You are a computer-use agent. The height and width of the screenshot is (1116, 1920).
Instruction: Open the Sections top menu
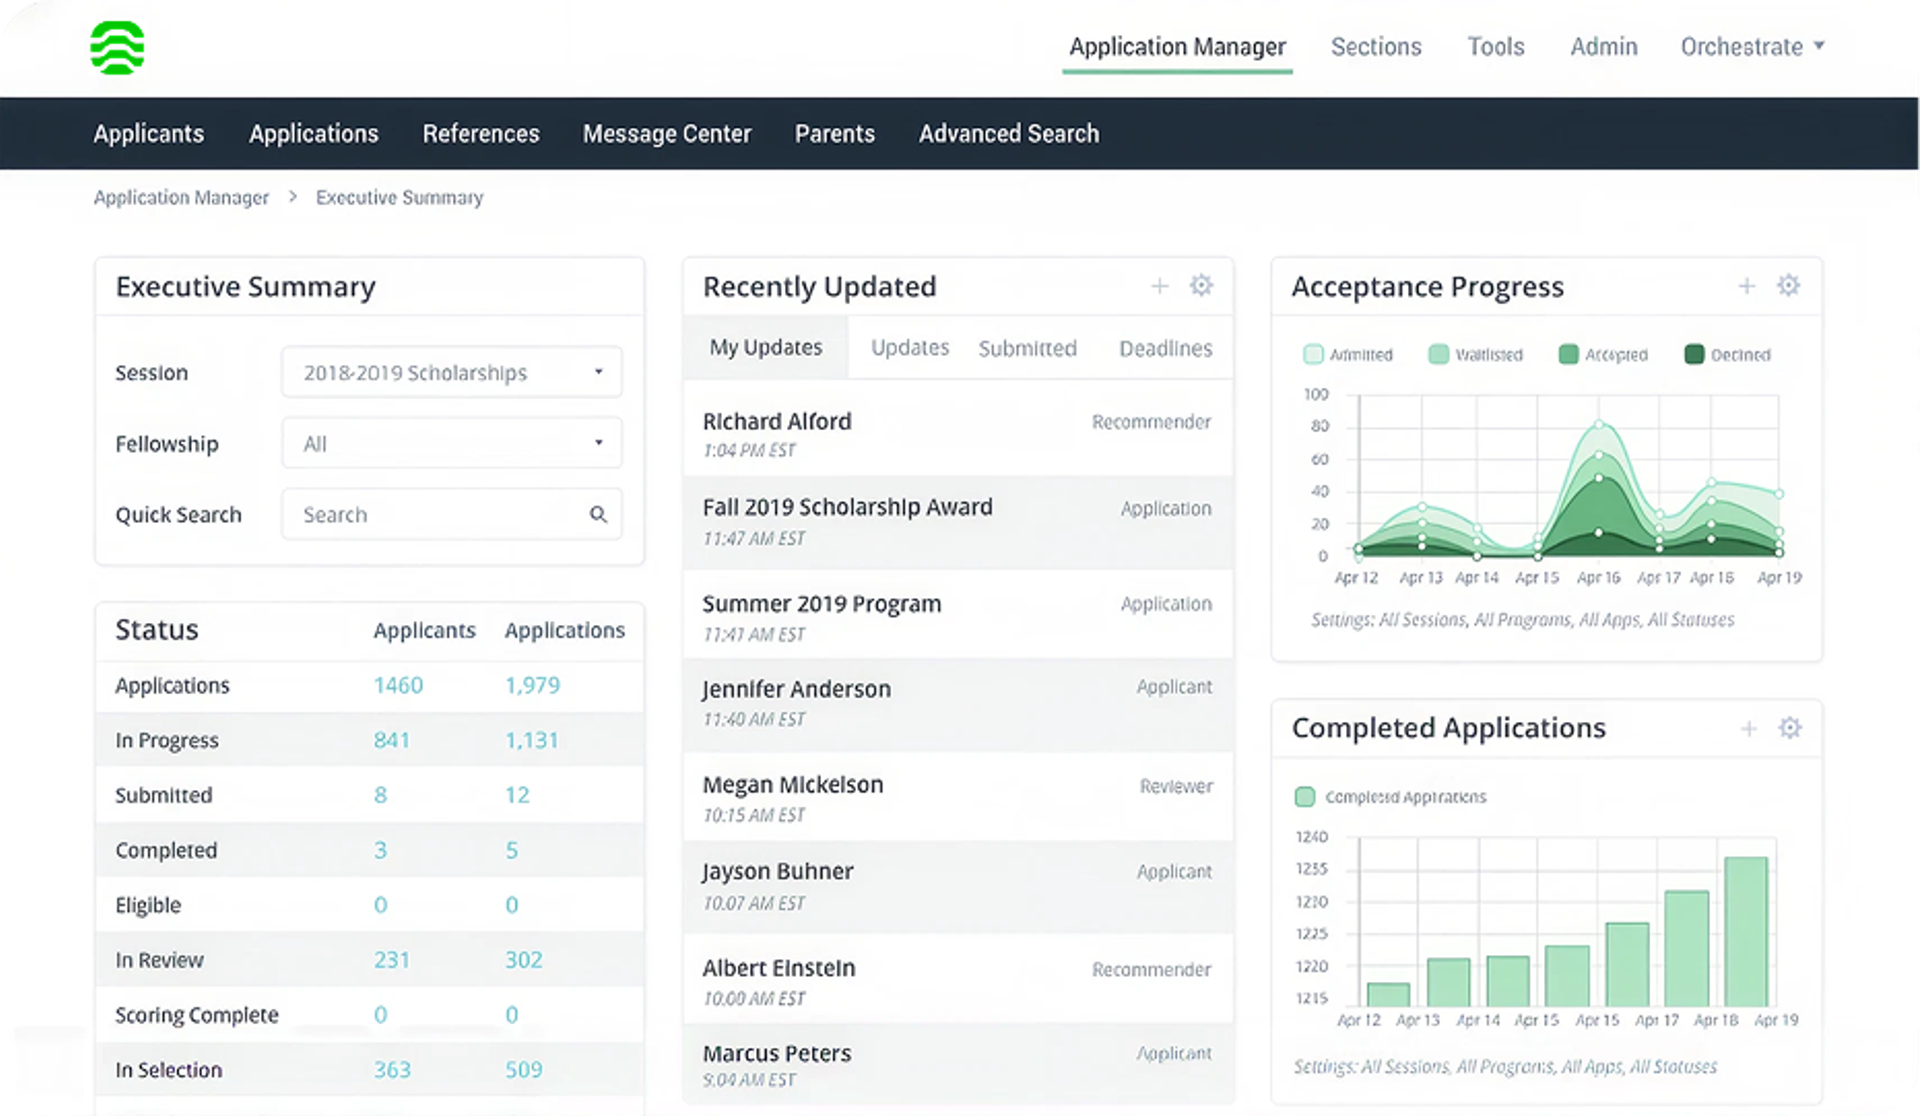pyautogui.click(x=1375, y=47)
